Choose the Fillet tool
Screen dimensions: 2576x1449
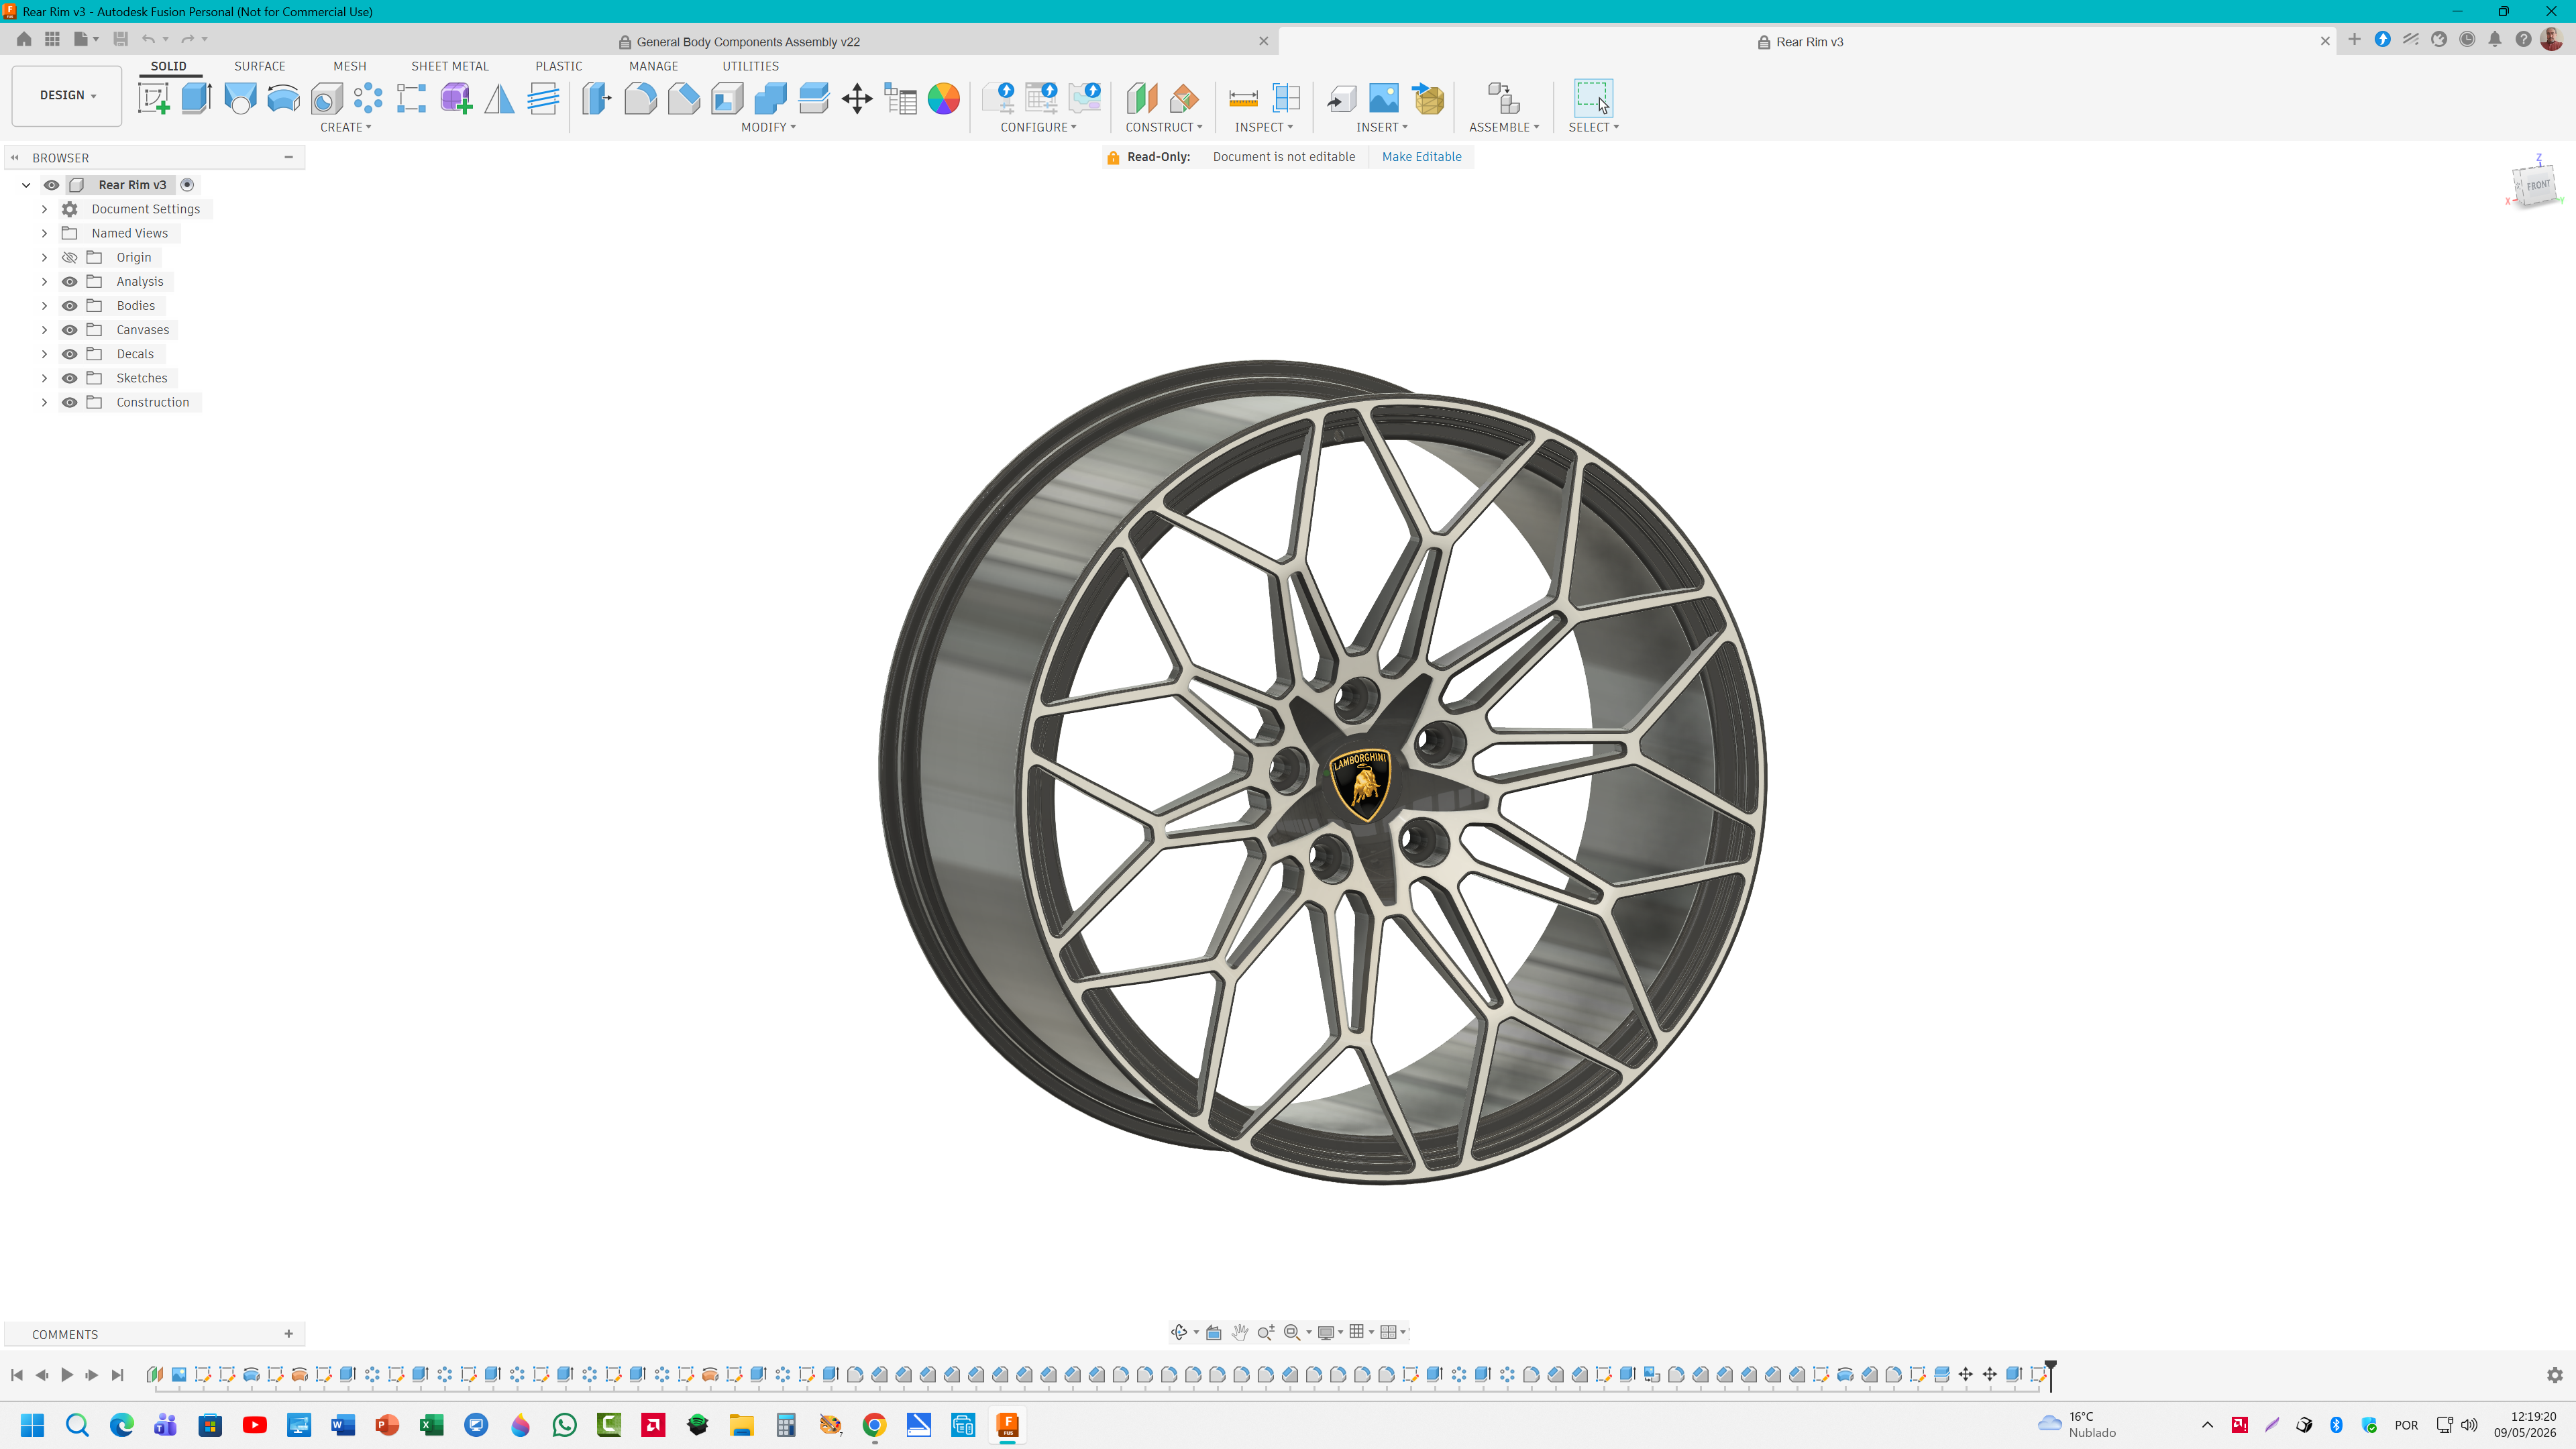click(641, 98)
